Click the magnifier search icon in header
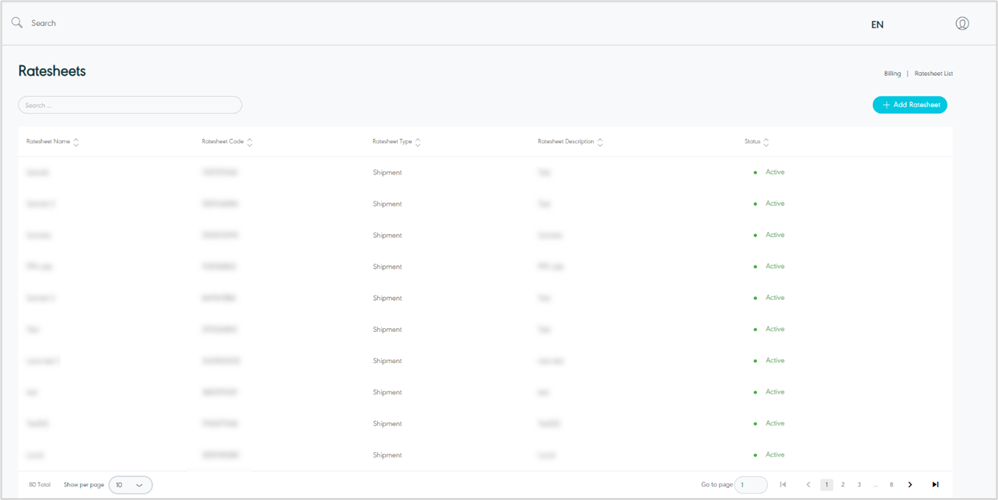The height and width of the screenshot is (500, 998). point(17,22)
